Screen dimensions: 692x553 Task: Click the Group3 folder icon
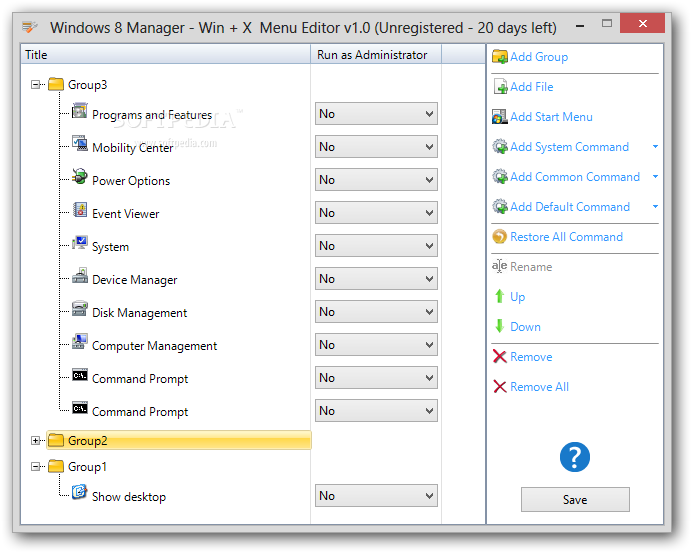pos(56,84)
